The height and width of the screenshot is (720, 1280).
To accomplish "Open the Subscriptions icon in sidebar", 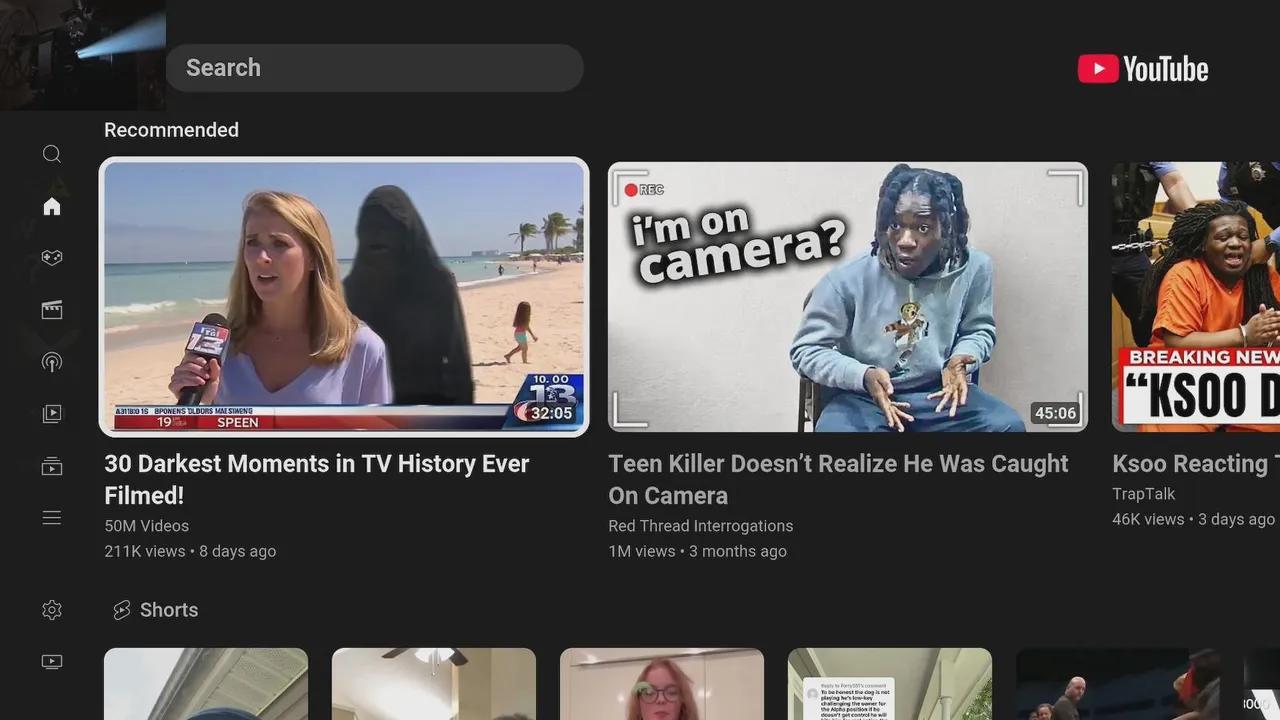I will click(x=52, y=466).
